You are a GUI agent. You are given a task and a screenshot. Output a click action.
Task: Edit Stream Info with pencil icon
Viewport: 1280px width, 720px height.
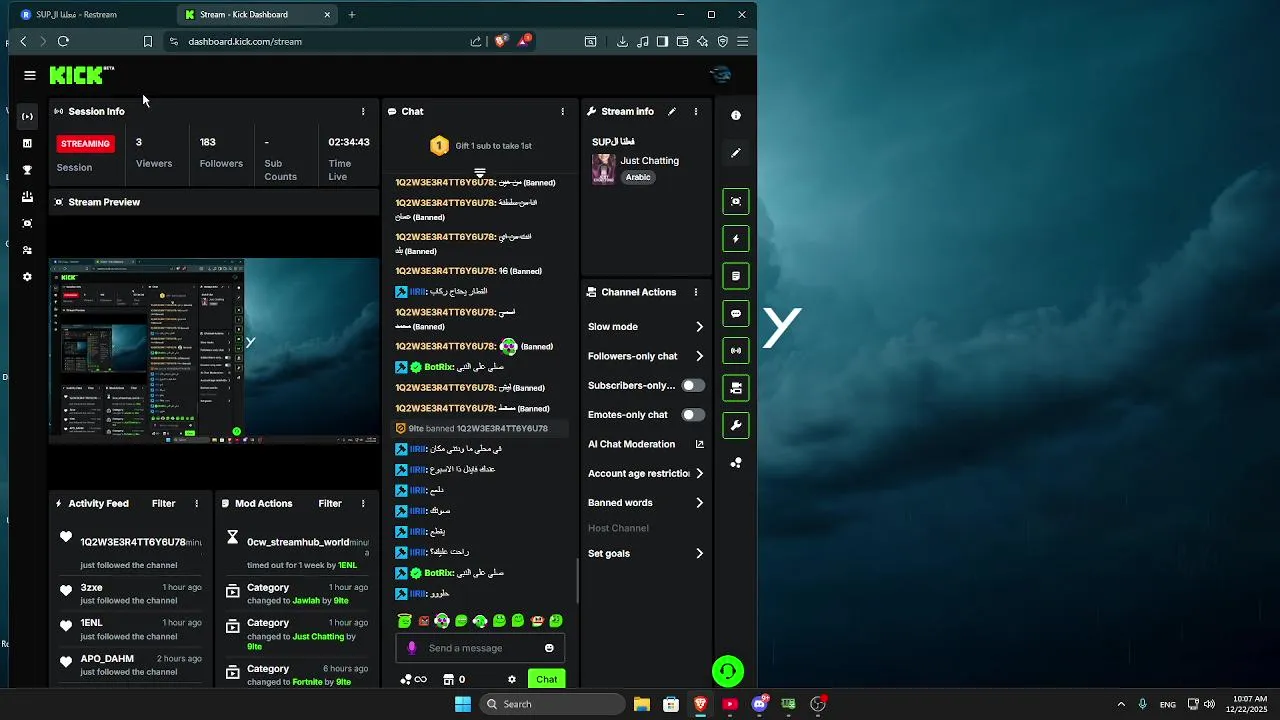[672, 112]
